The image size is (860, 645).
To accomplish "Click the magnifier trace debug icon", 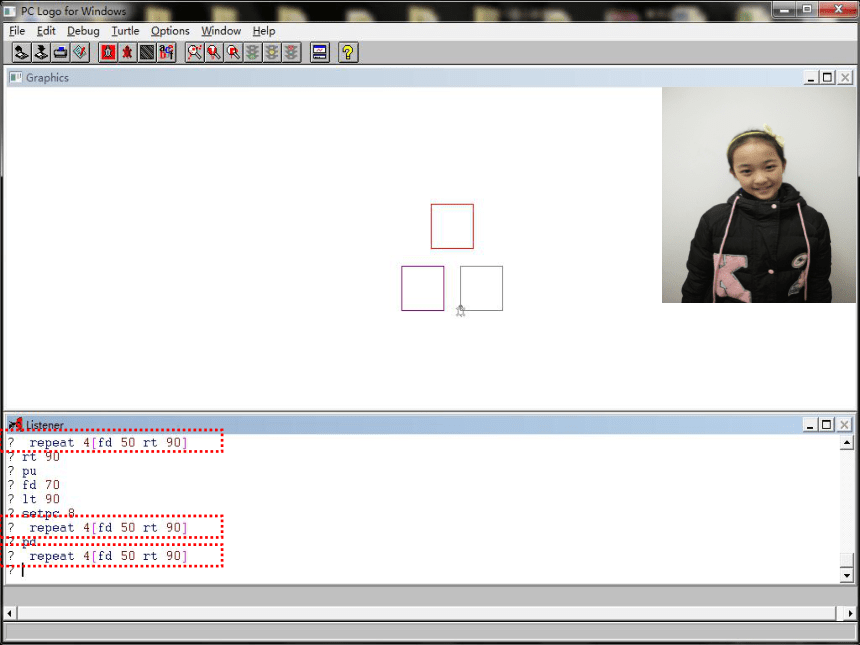I will 194,53.
